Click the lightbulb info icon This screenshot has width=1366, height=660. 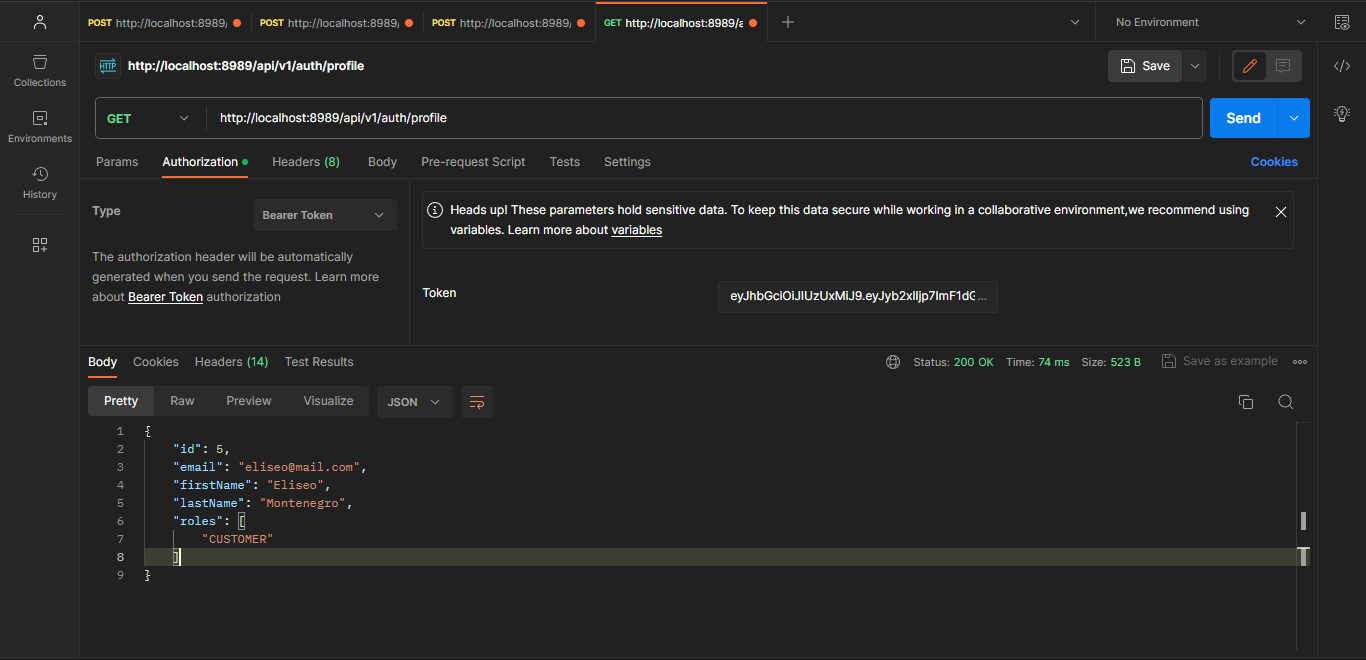pos(1342,114)
